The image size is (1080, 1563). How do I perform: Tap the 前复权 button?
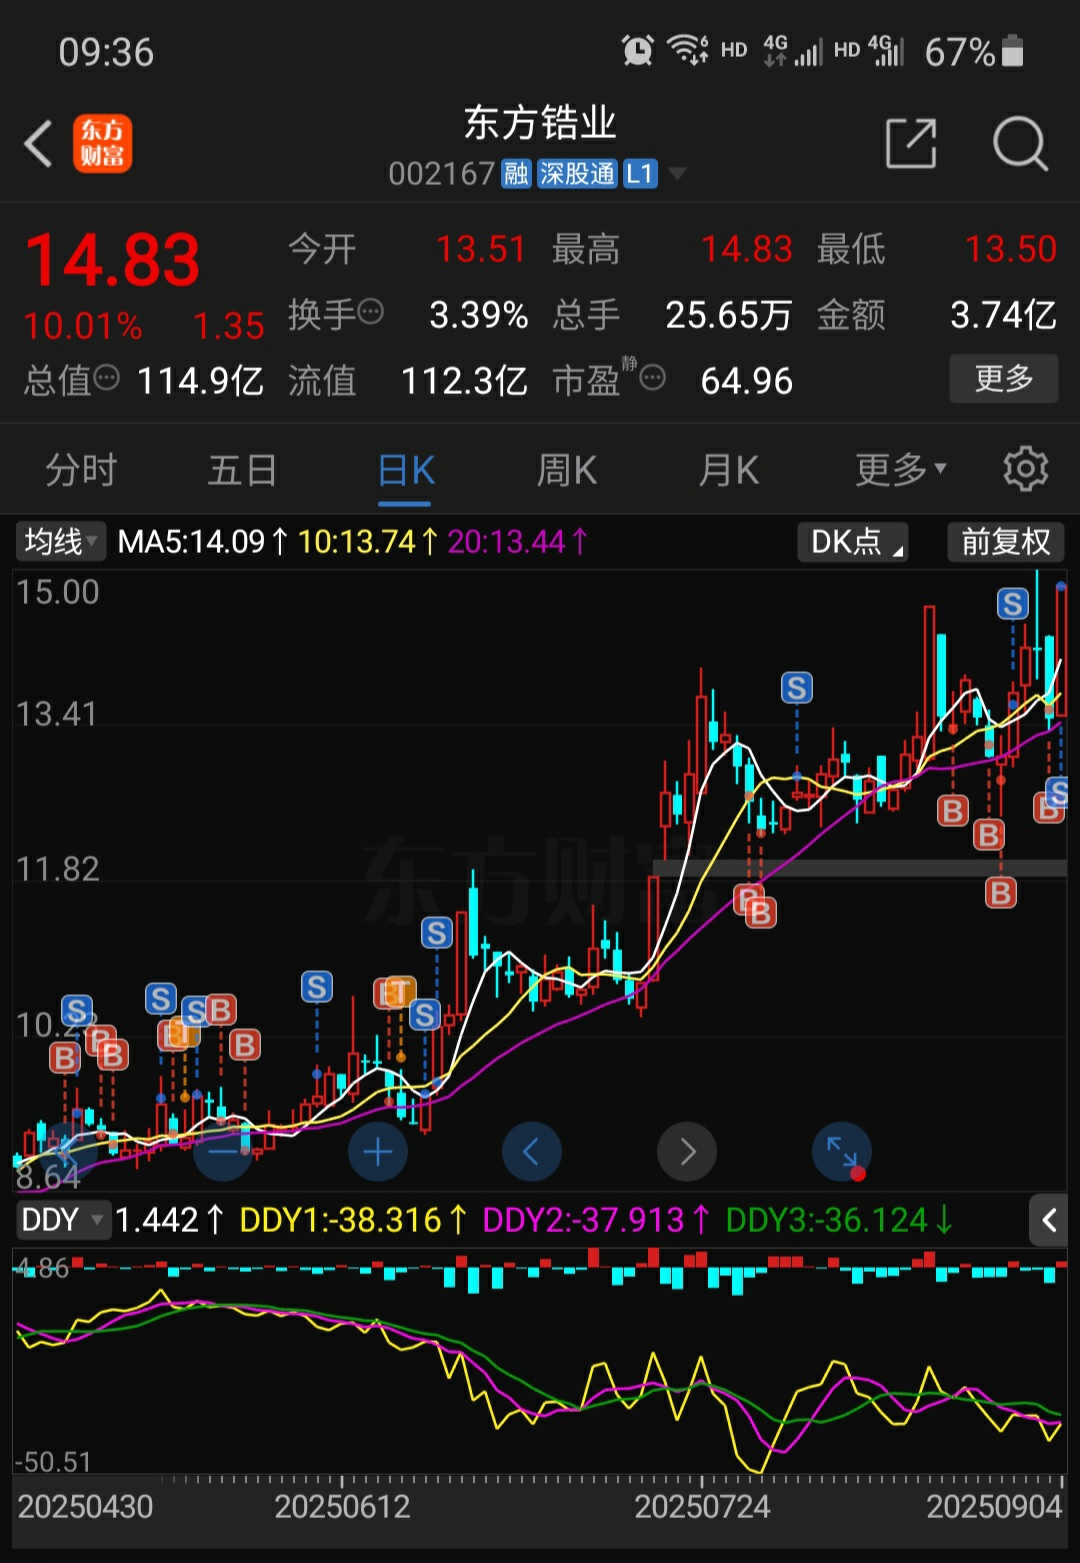[x=1006, y=542]
